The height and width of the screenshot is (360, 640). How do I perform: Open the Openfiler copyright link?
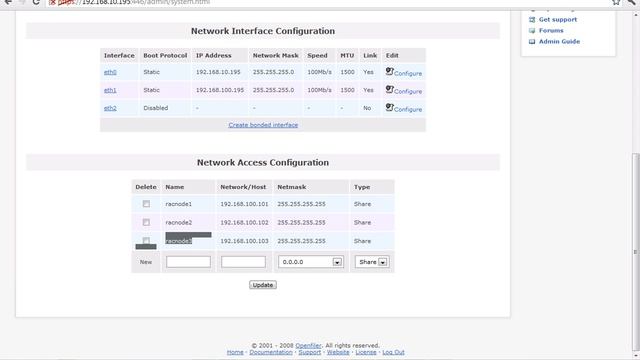pyautogui.click(x=308, y=346)
